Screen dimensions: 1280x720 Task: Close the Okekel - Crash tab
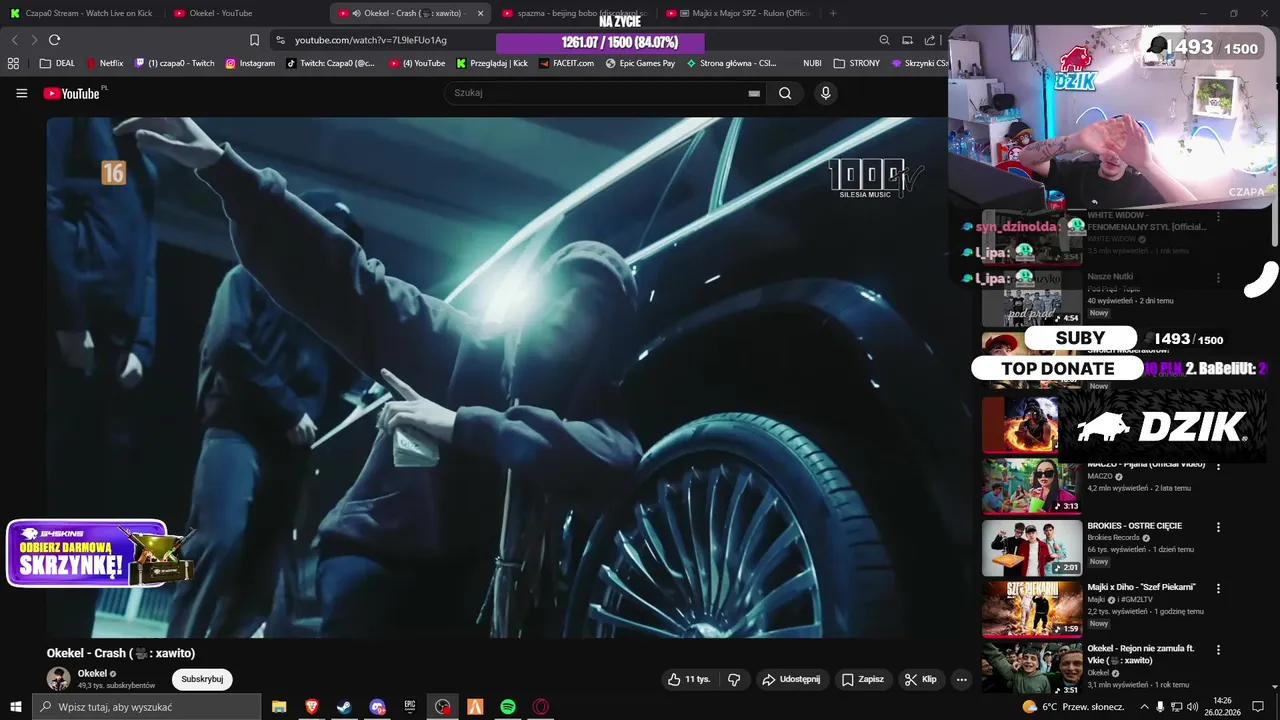pyautogui.click(x=480, y=13)
